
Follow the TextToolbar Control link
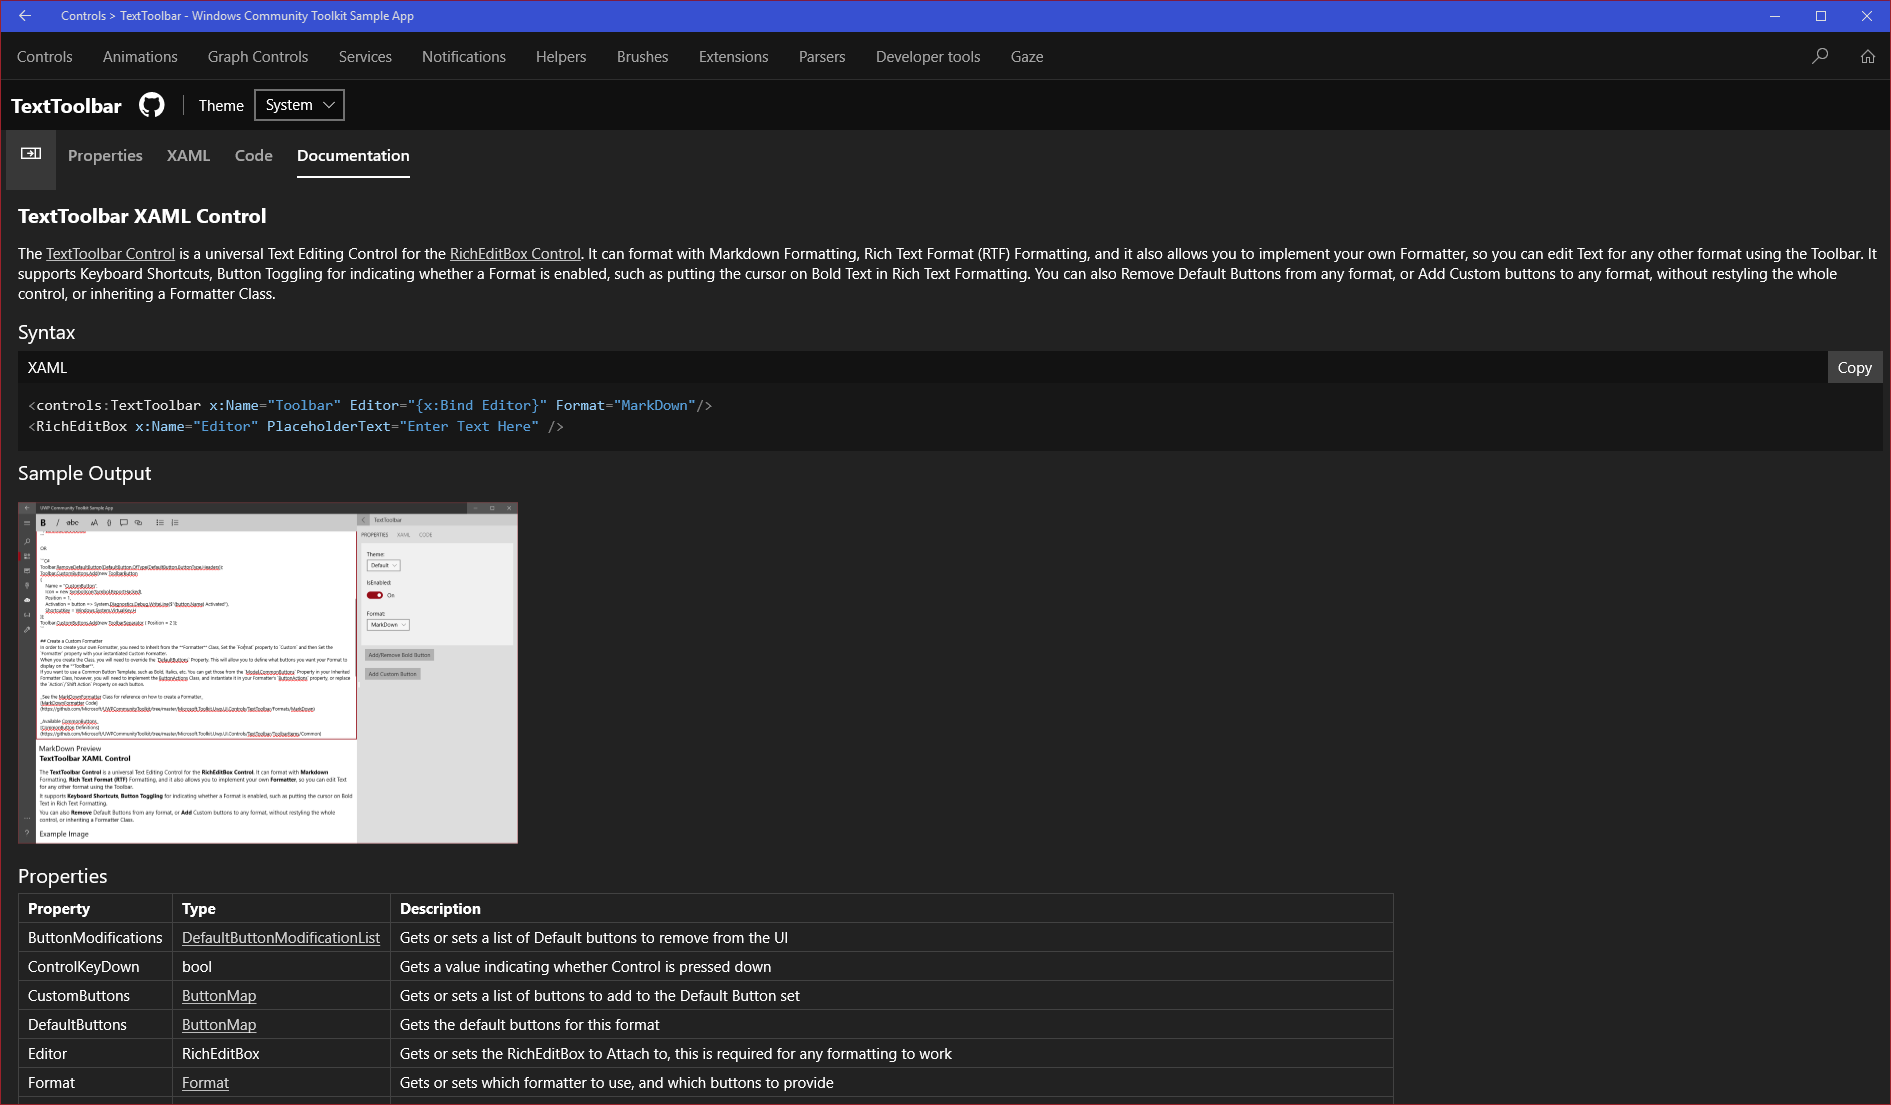[x=110, y=254]
